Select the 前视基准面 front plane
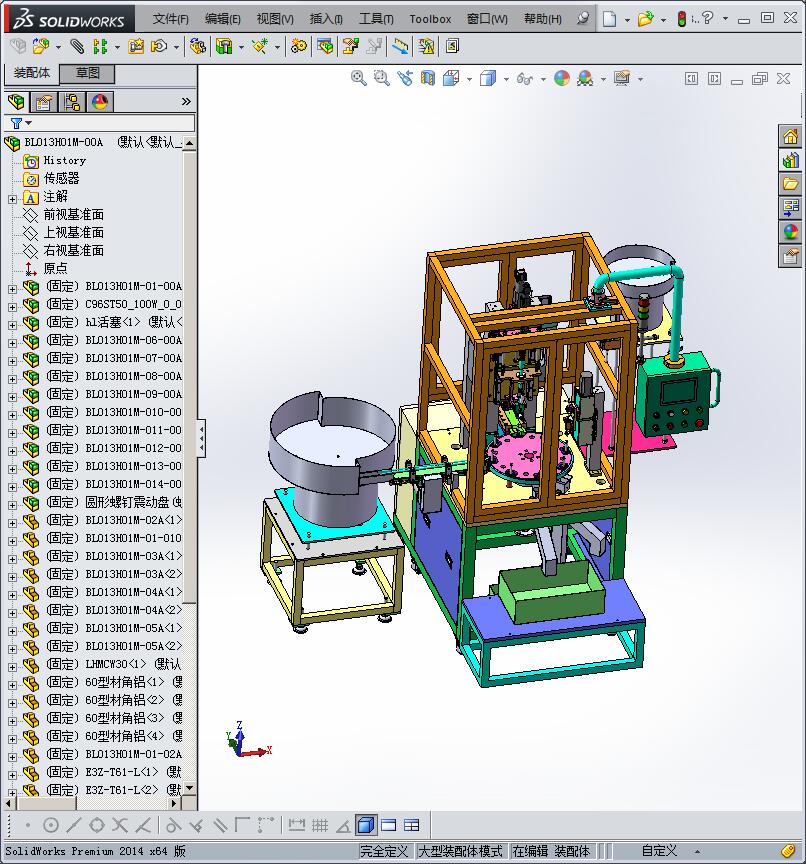This screenshot has height=864, width=806. click(x=74, y=214)
